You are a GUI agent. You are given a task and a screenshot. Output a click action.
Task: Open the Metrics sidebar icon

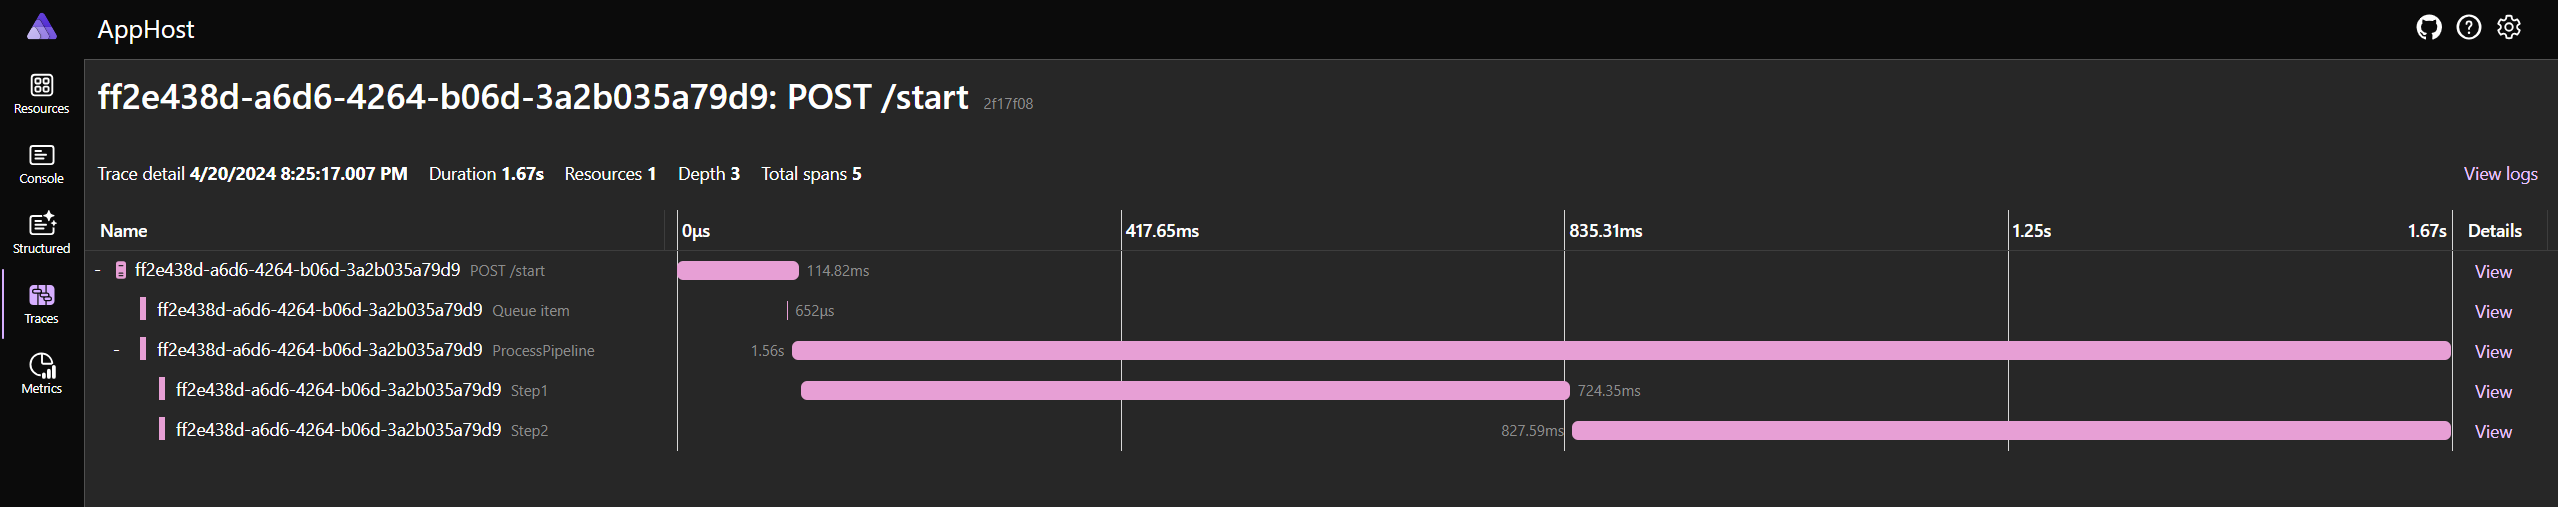pos(41,365)
